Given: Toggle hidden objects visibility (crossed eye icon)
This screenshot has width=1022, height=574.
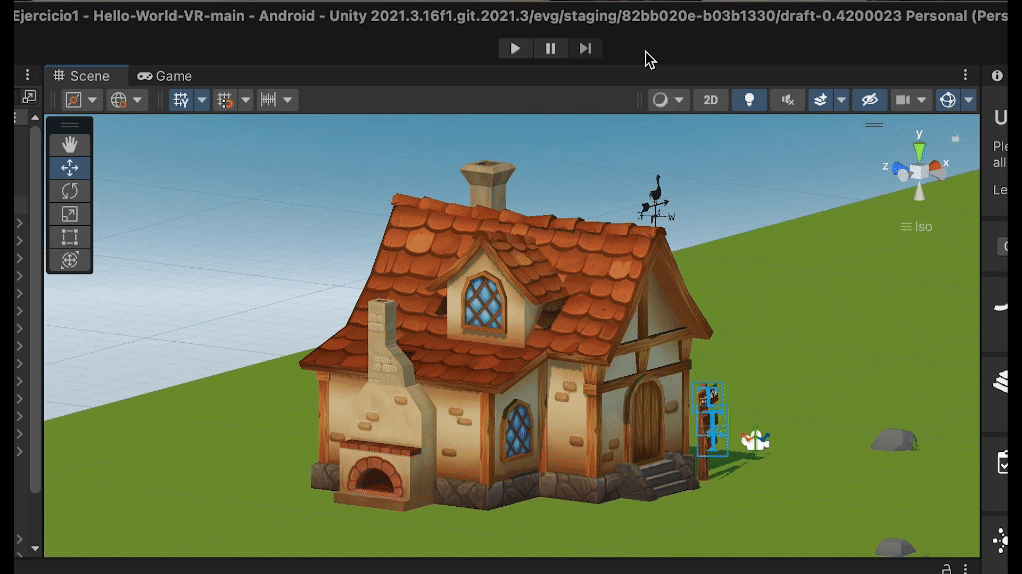Looking at the screenshot, I should [869, 100].
